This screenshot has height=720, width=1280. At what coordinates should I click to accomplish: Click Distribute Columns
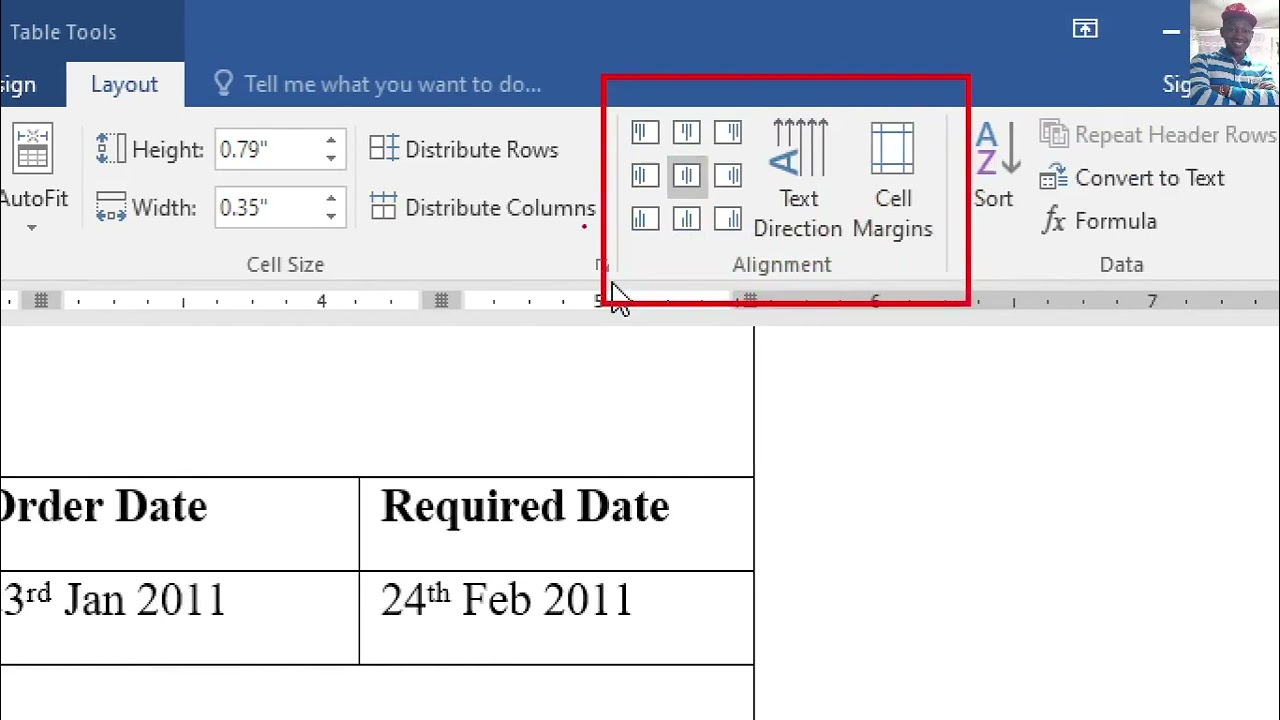482,208
